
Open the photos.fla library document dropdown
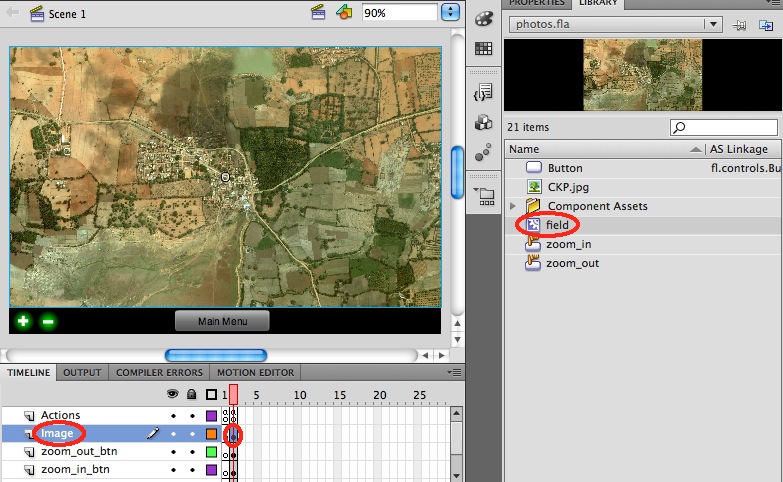point(713,24)
